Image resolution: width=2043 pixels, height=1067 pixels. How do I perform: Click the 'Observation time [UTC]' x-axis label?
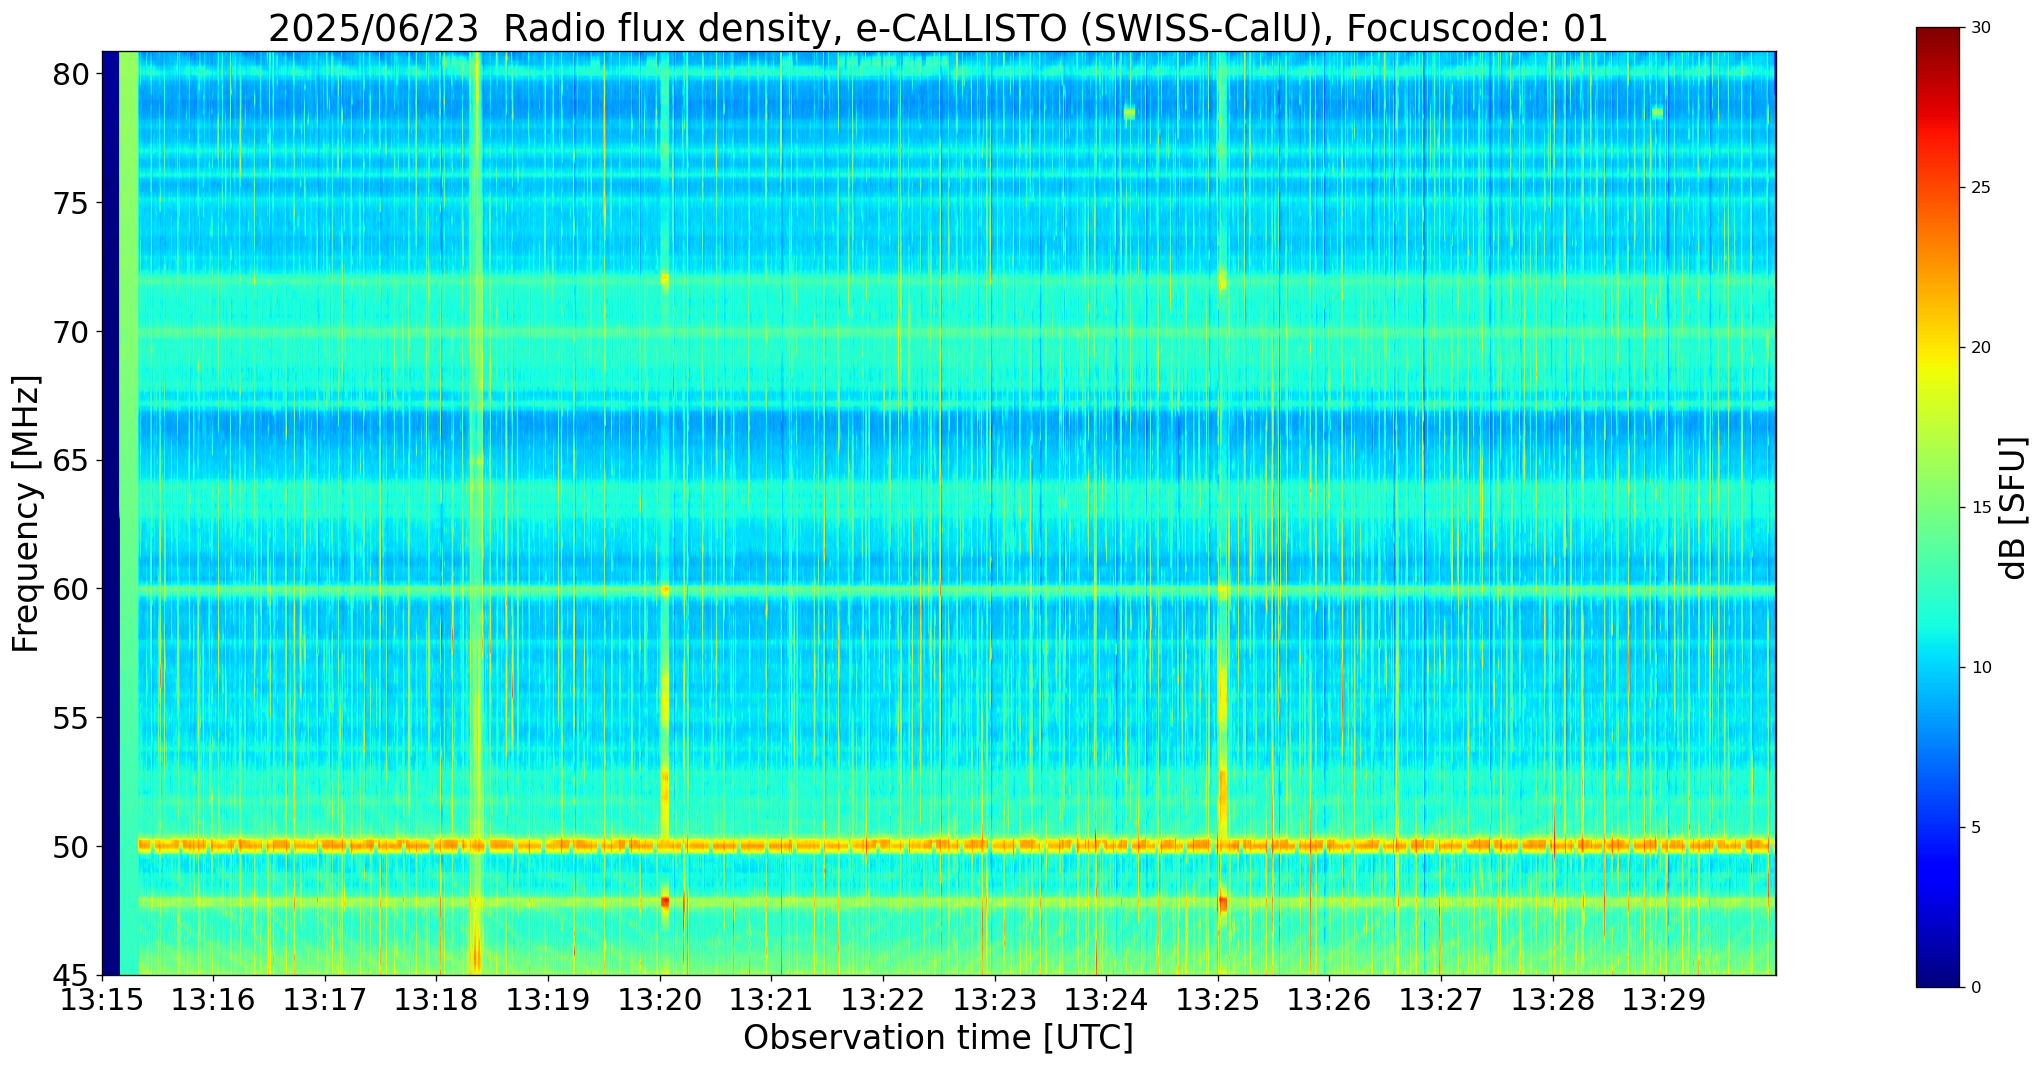coord(938,1038)
